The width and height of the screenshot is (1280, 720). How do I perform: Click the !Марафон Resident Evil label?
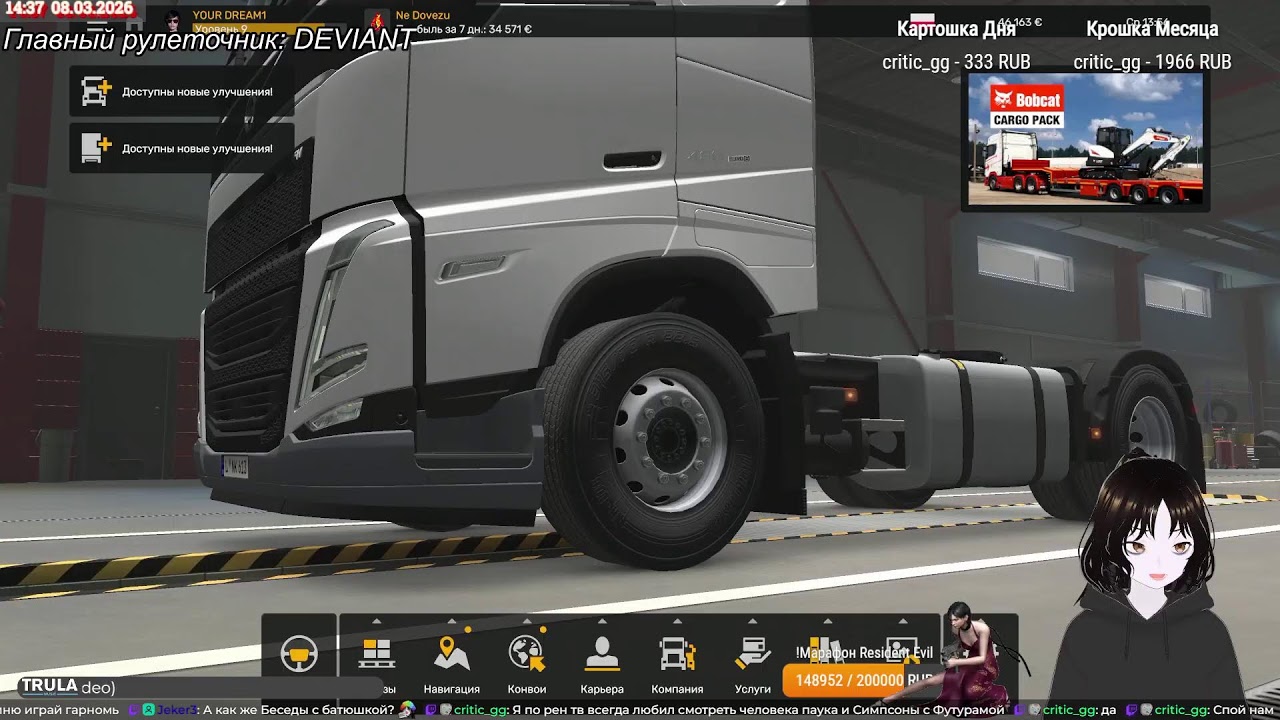click(x=864, y=653)
